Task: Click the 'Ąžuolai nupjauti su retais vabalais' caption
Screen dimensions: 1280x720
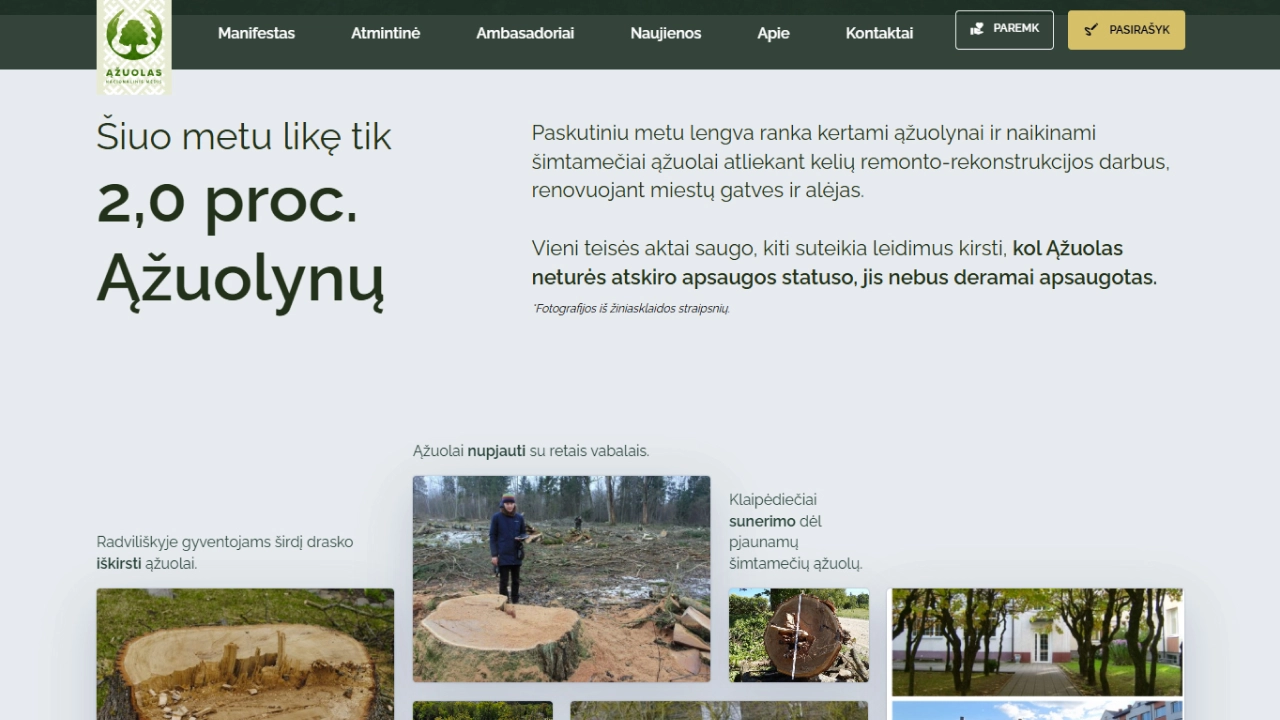Action: [531, 451]
